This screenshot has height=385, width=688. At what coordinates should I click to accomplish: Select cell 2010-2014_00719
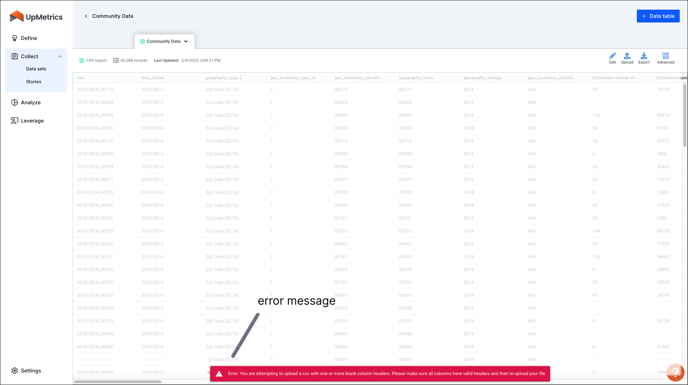(95, 141)
